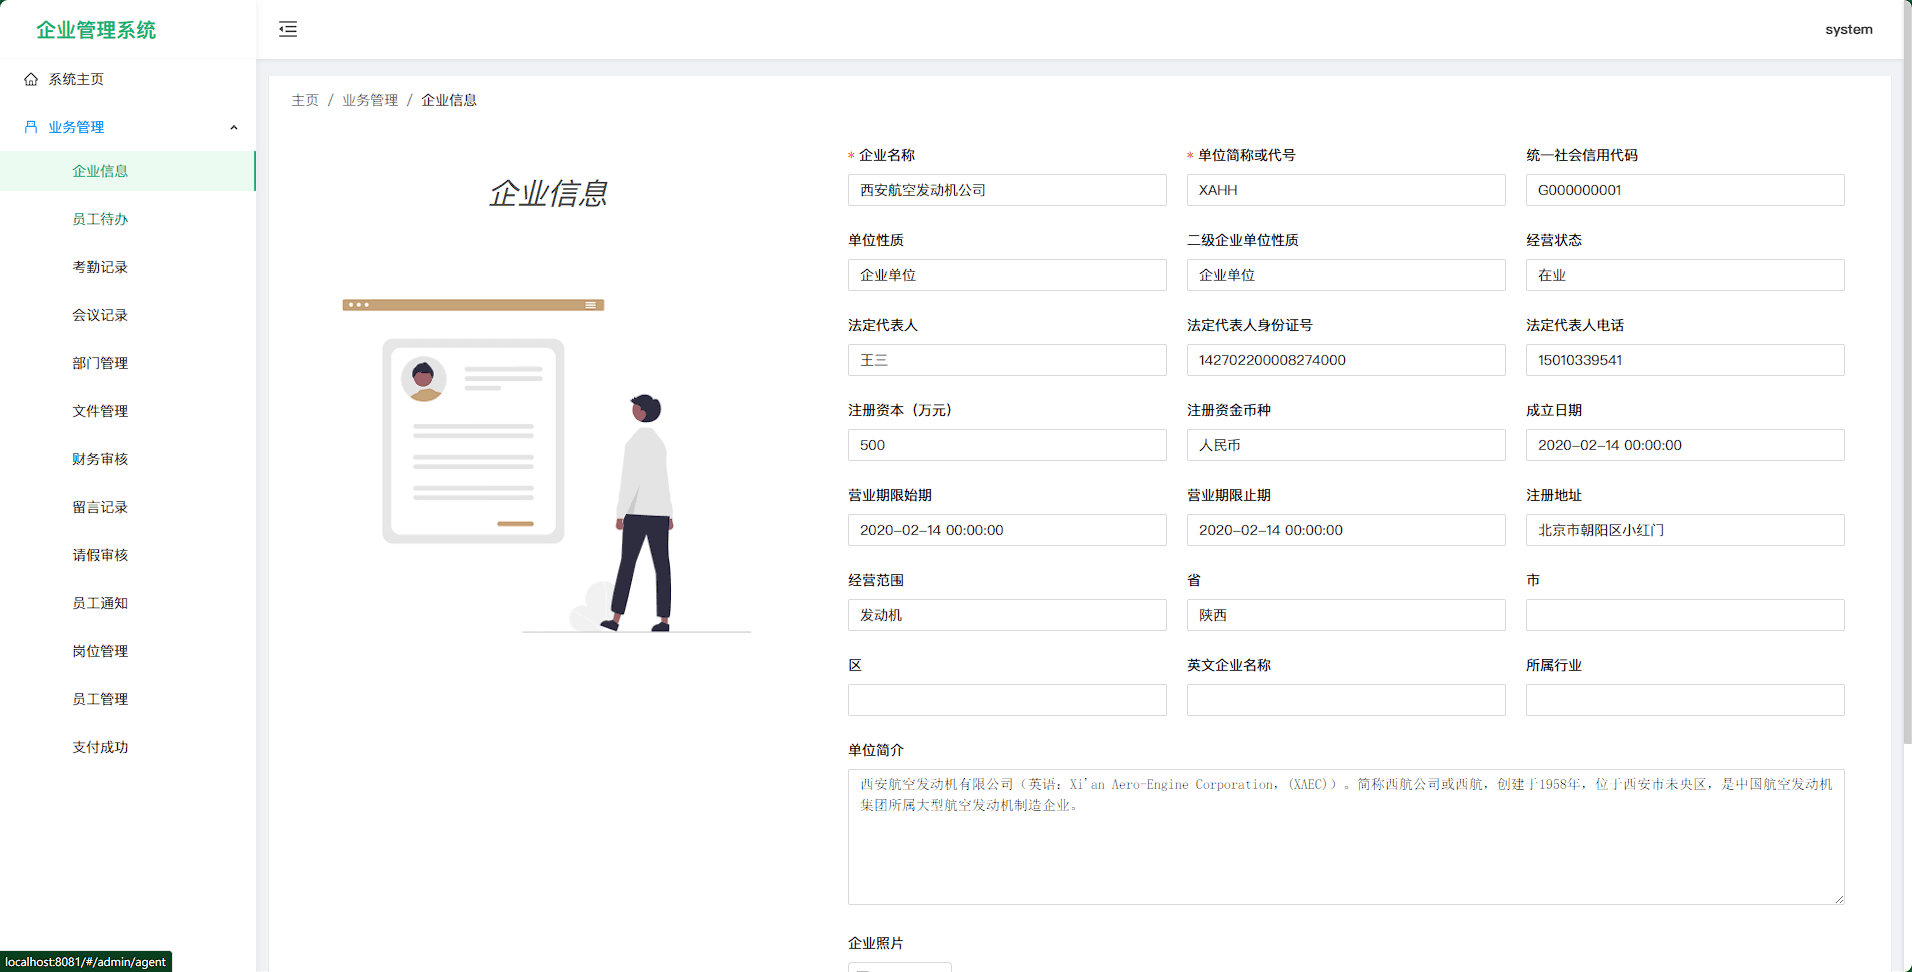Click the home icon beside 系统主页
The width and height of the screenshot is (1912, 972).
click(x=31, y=79)
